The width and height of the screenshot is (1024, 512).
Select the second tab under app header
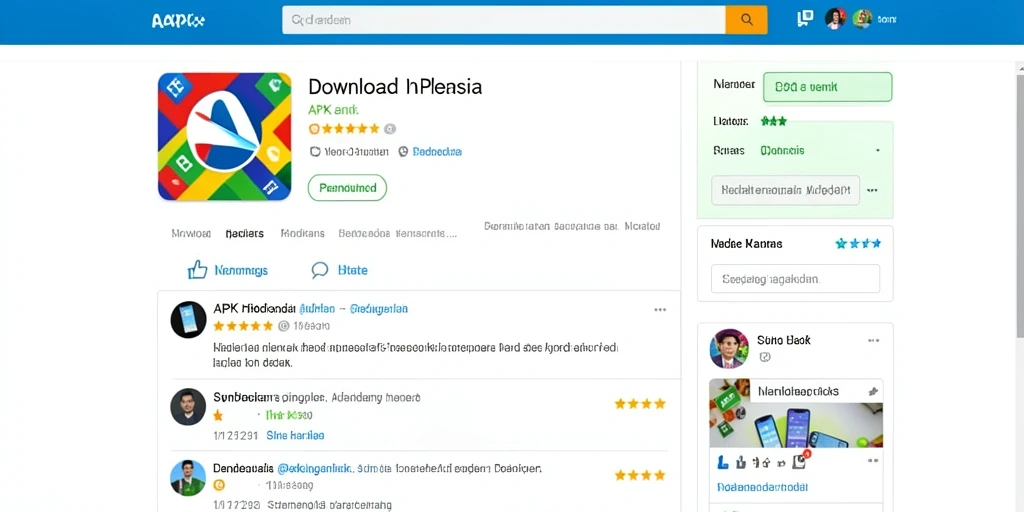[x=244, y=233]
